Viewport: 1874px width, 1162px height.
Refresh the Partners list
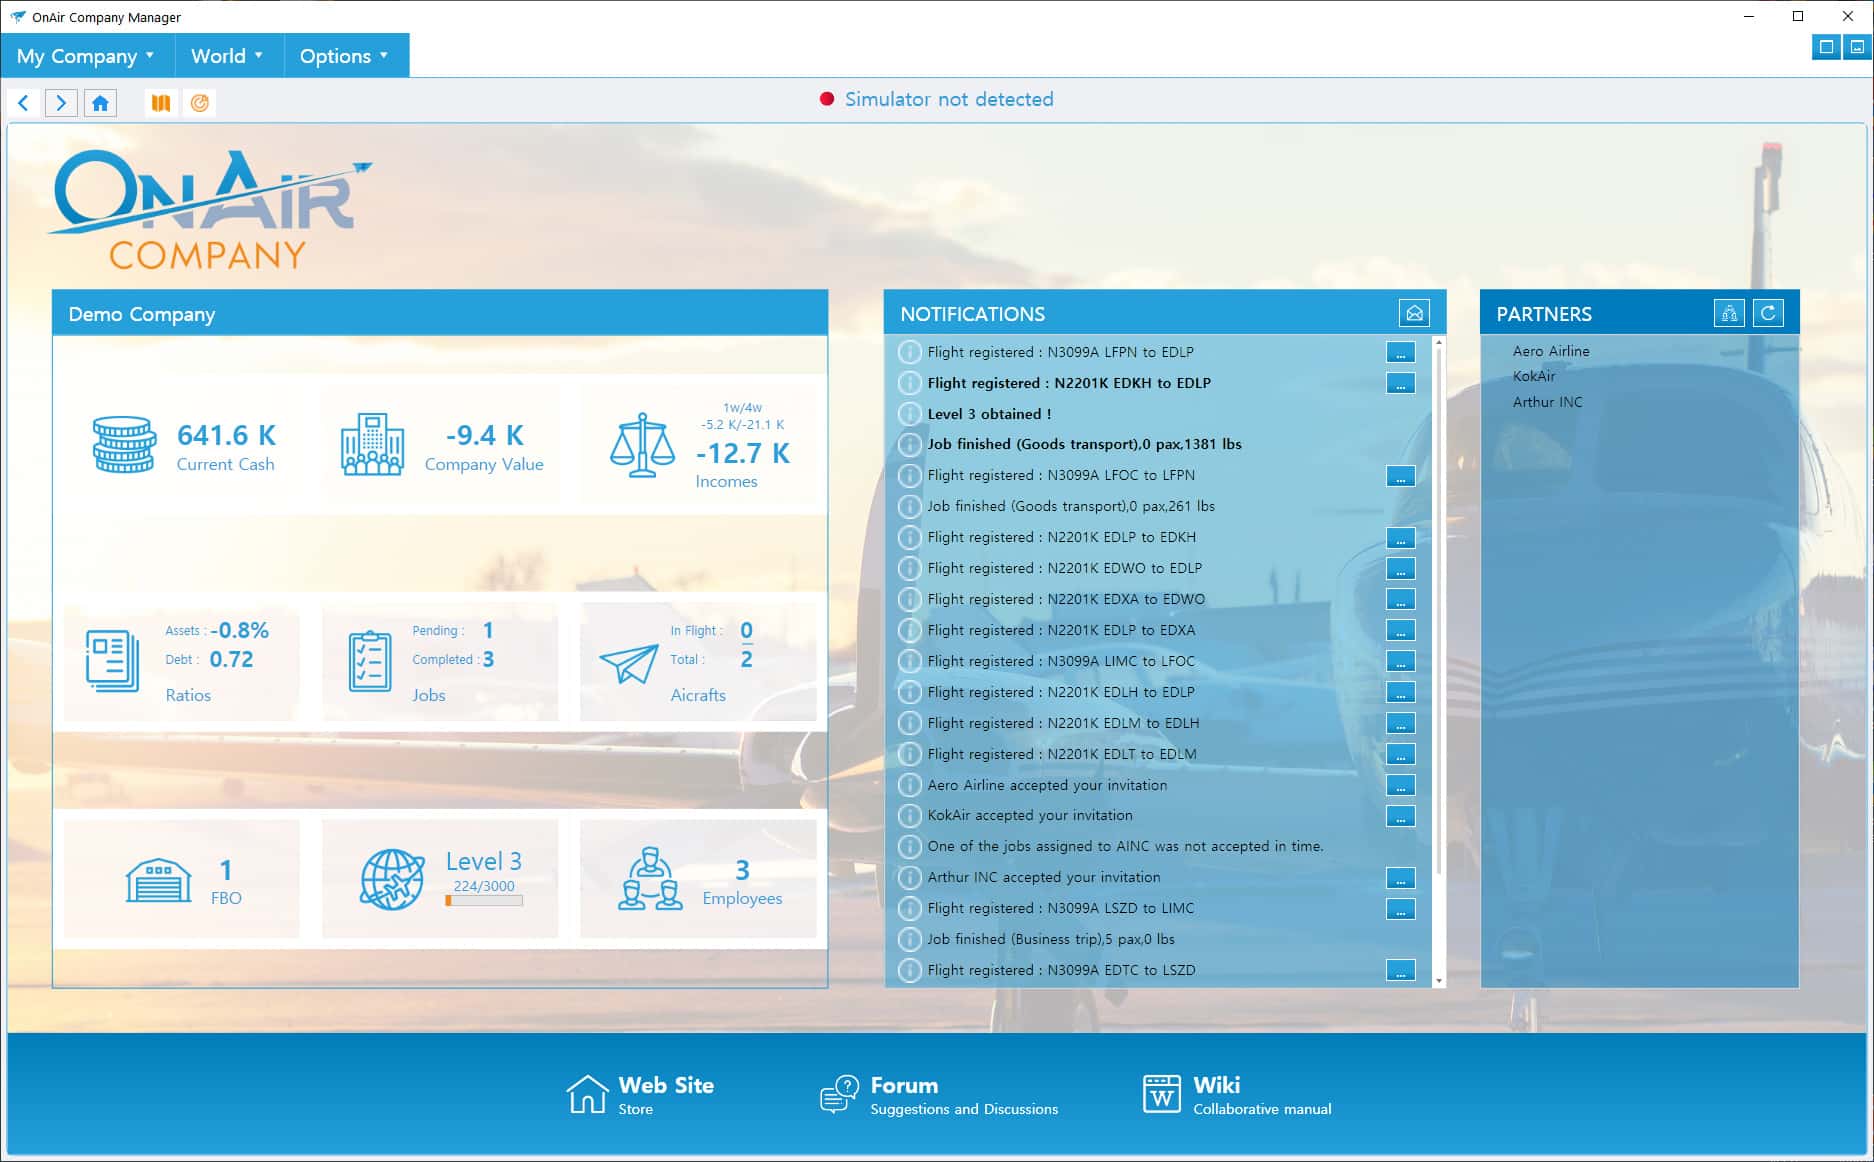tap(1768, 314)
